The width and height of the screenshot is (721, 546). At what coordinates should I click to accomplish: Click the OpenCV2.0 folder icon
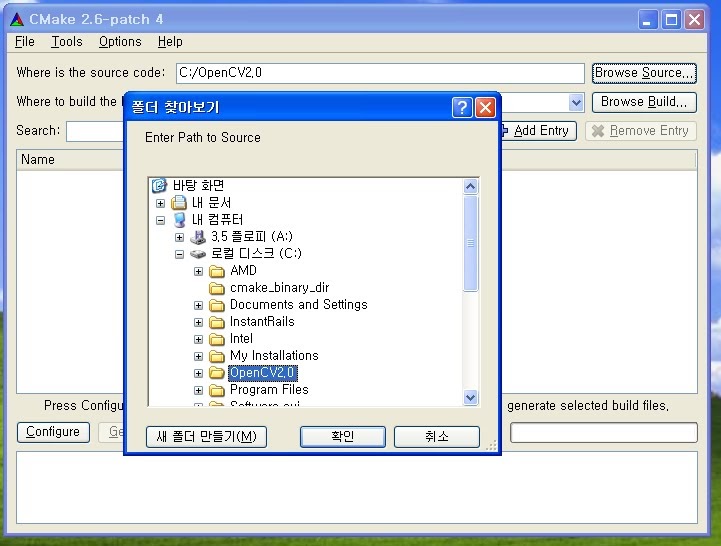coord(217,373)
